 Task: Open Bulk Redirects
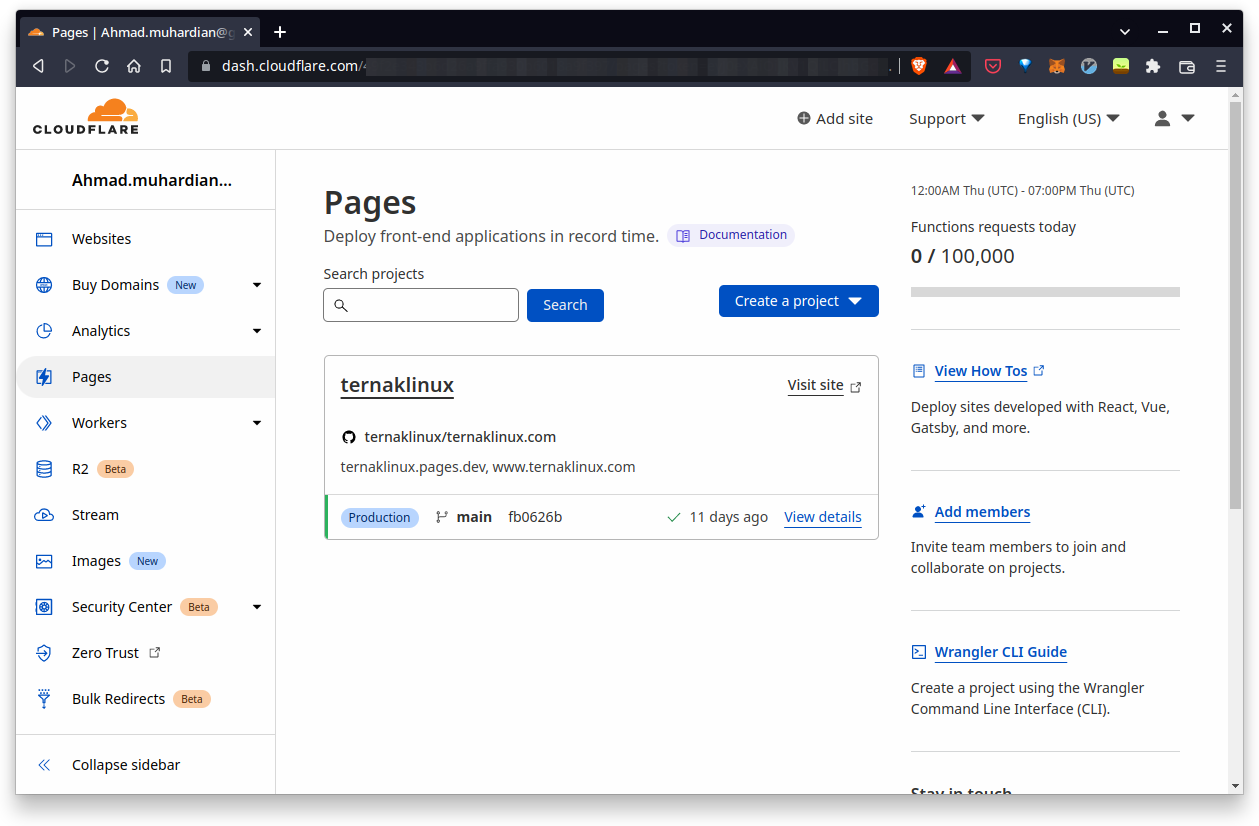coord(119,698)
